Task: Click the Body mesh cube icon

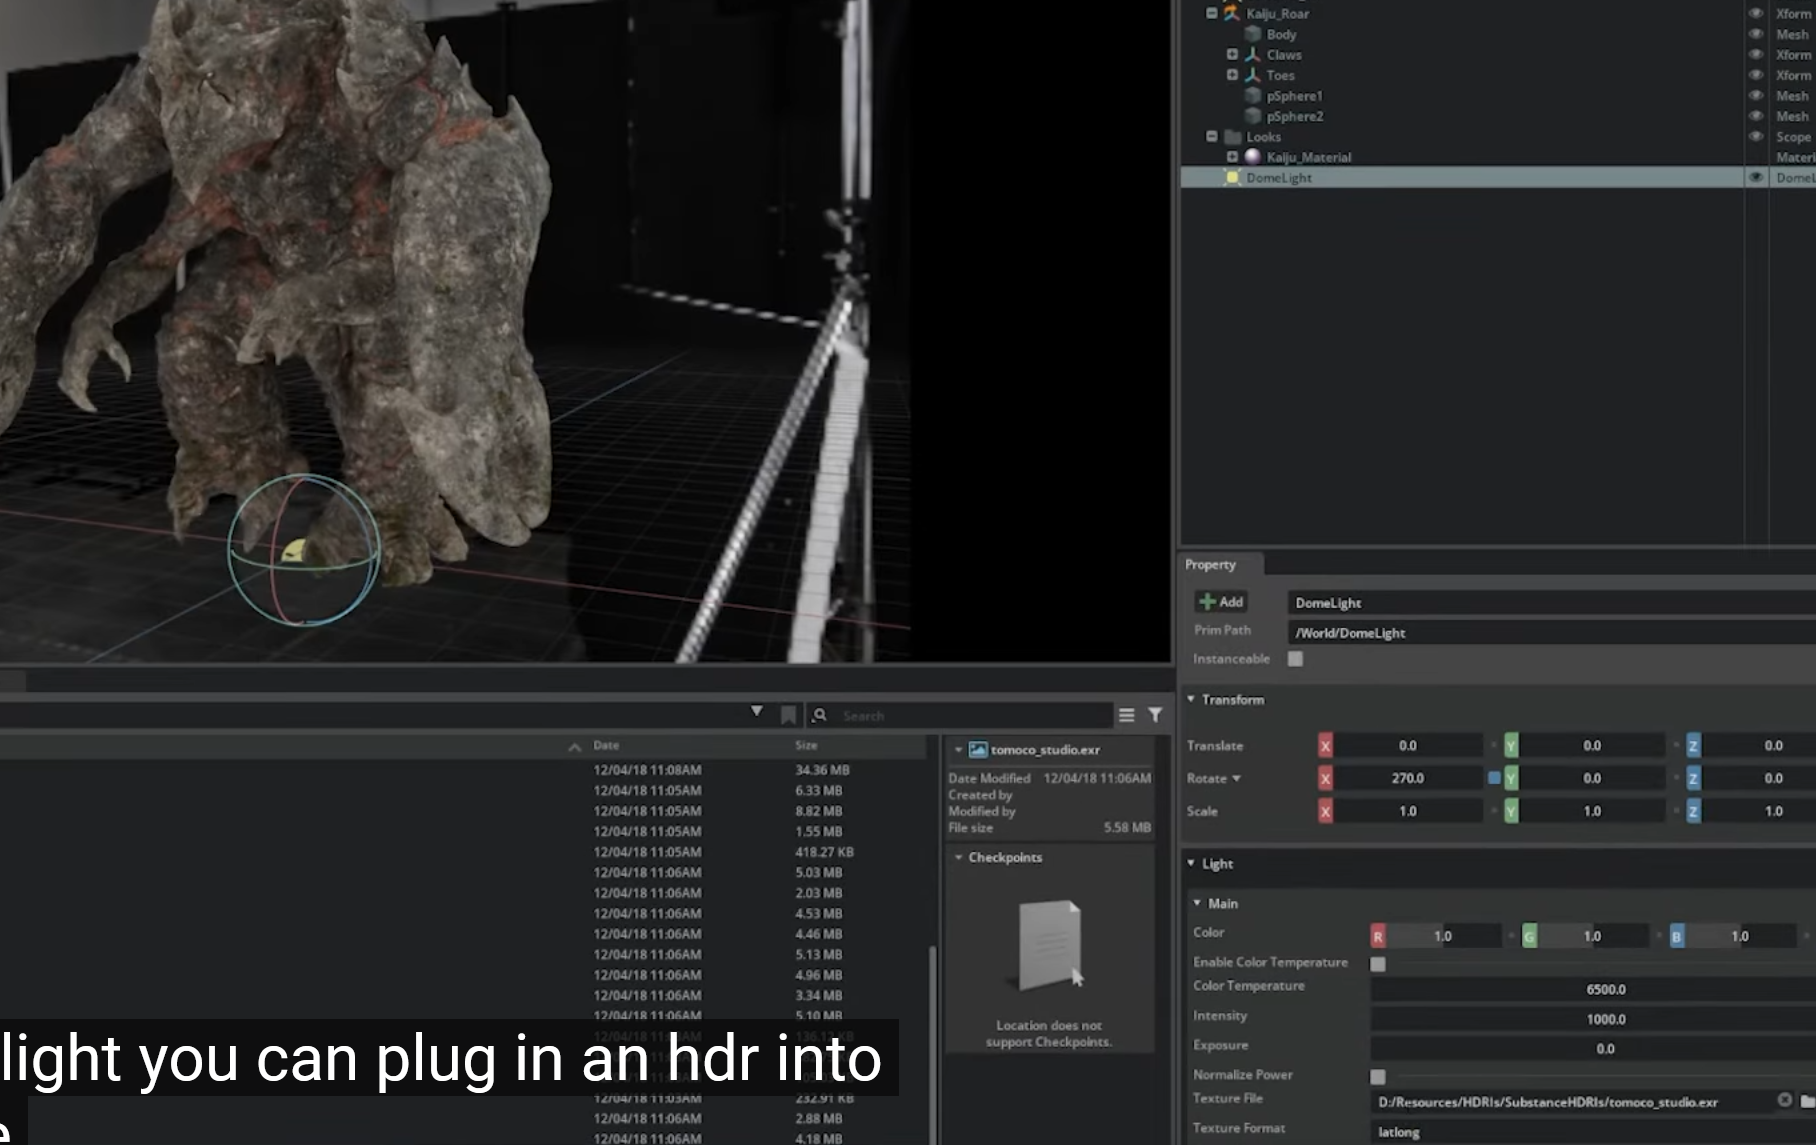Action: [1252, 34]
